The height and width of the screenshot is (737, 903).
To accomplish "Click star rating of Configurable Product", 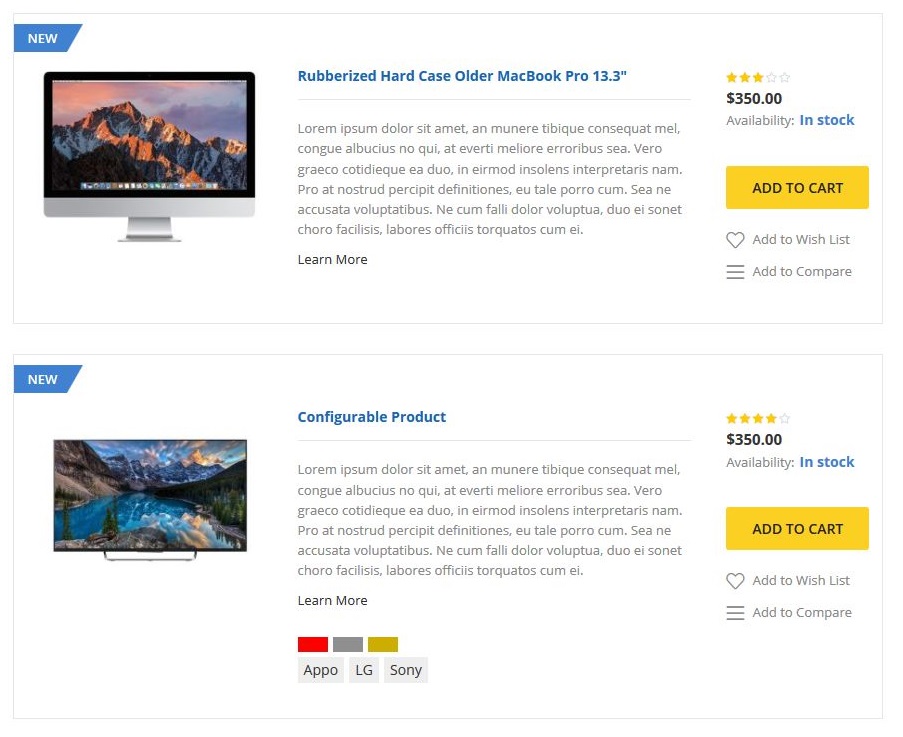I will pyautogui.click(x=758, y=418).
